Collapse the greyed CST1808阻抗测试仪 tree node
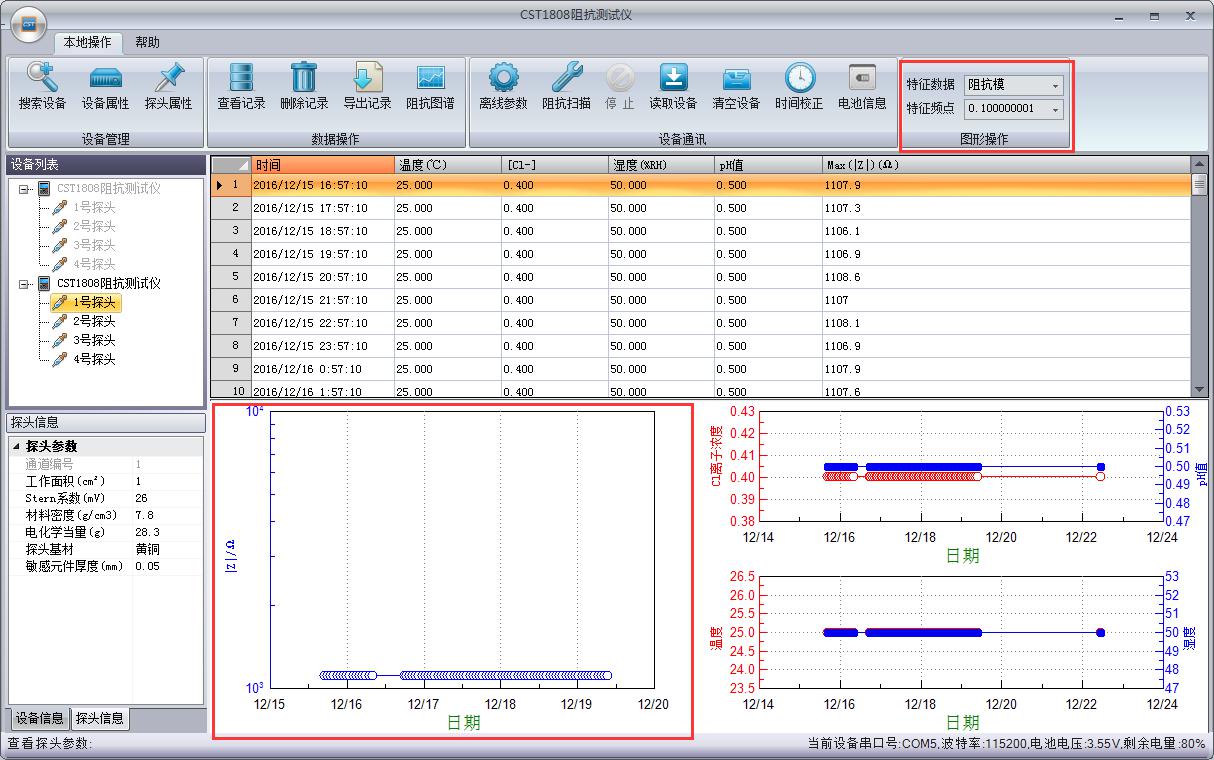1214x760 pixels. coord(24,188)
